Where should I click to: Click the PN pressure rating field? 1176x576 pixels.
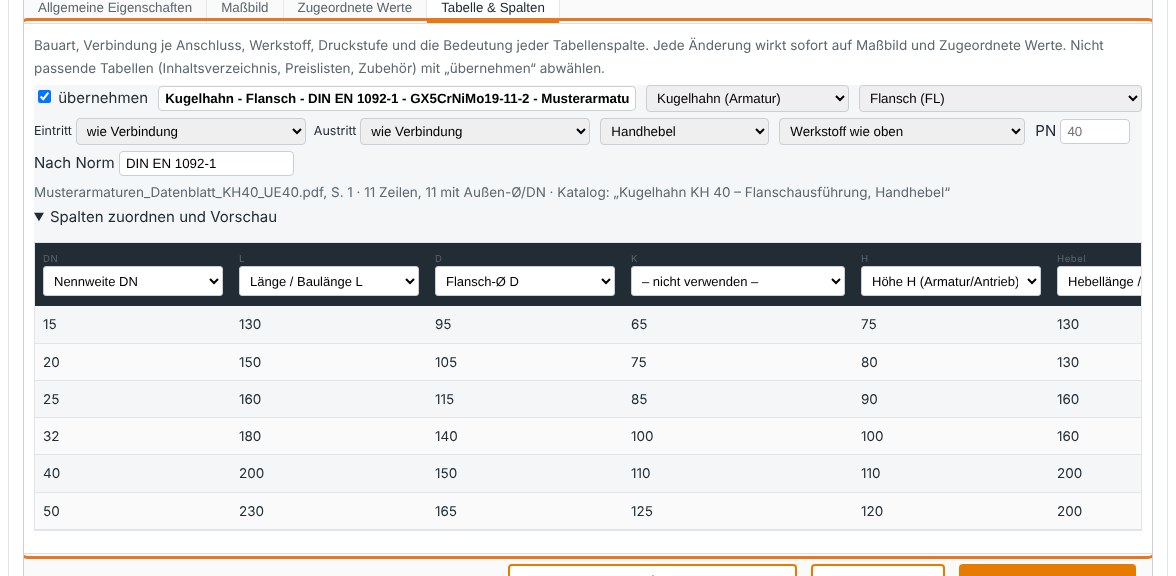(1094, 131)
